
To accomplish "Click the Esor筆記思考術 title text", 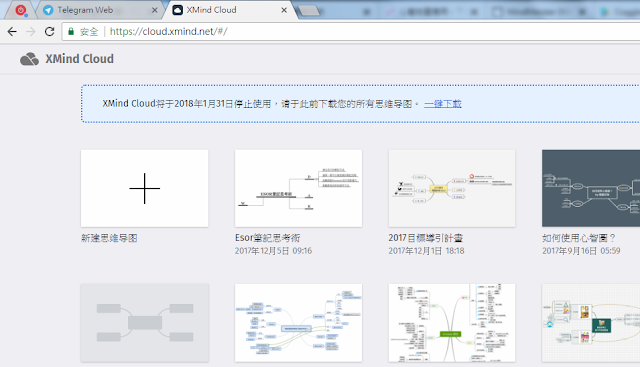I will click(267, 238).
